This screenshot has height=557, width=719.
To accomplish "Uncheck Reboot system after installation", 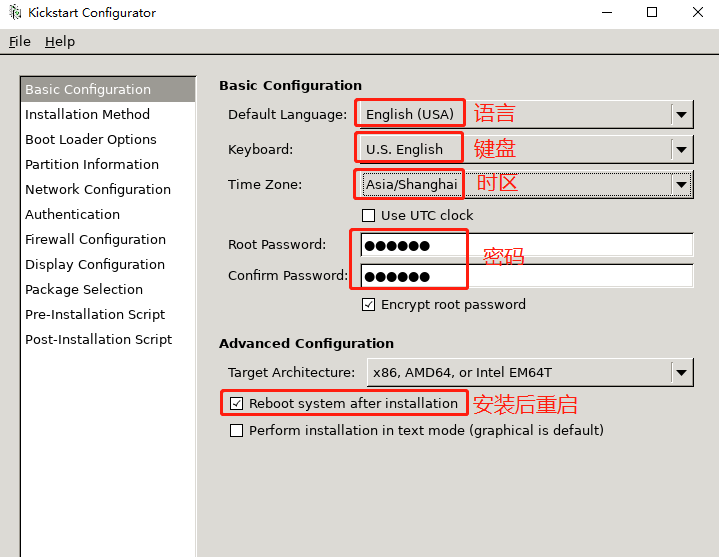I will point(237,403).
